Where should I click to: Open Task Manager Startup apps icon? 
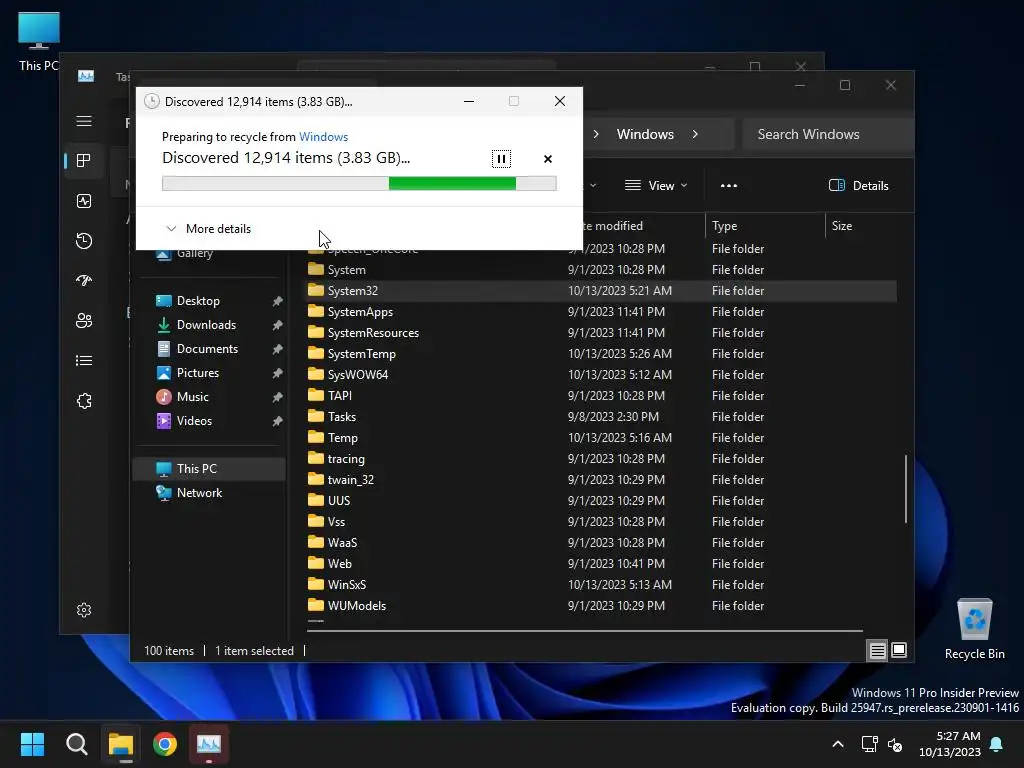pyautogui.click(x=84, y=281)
